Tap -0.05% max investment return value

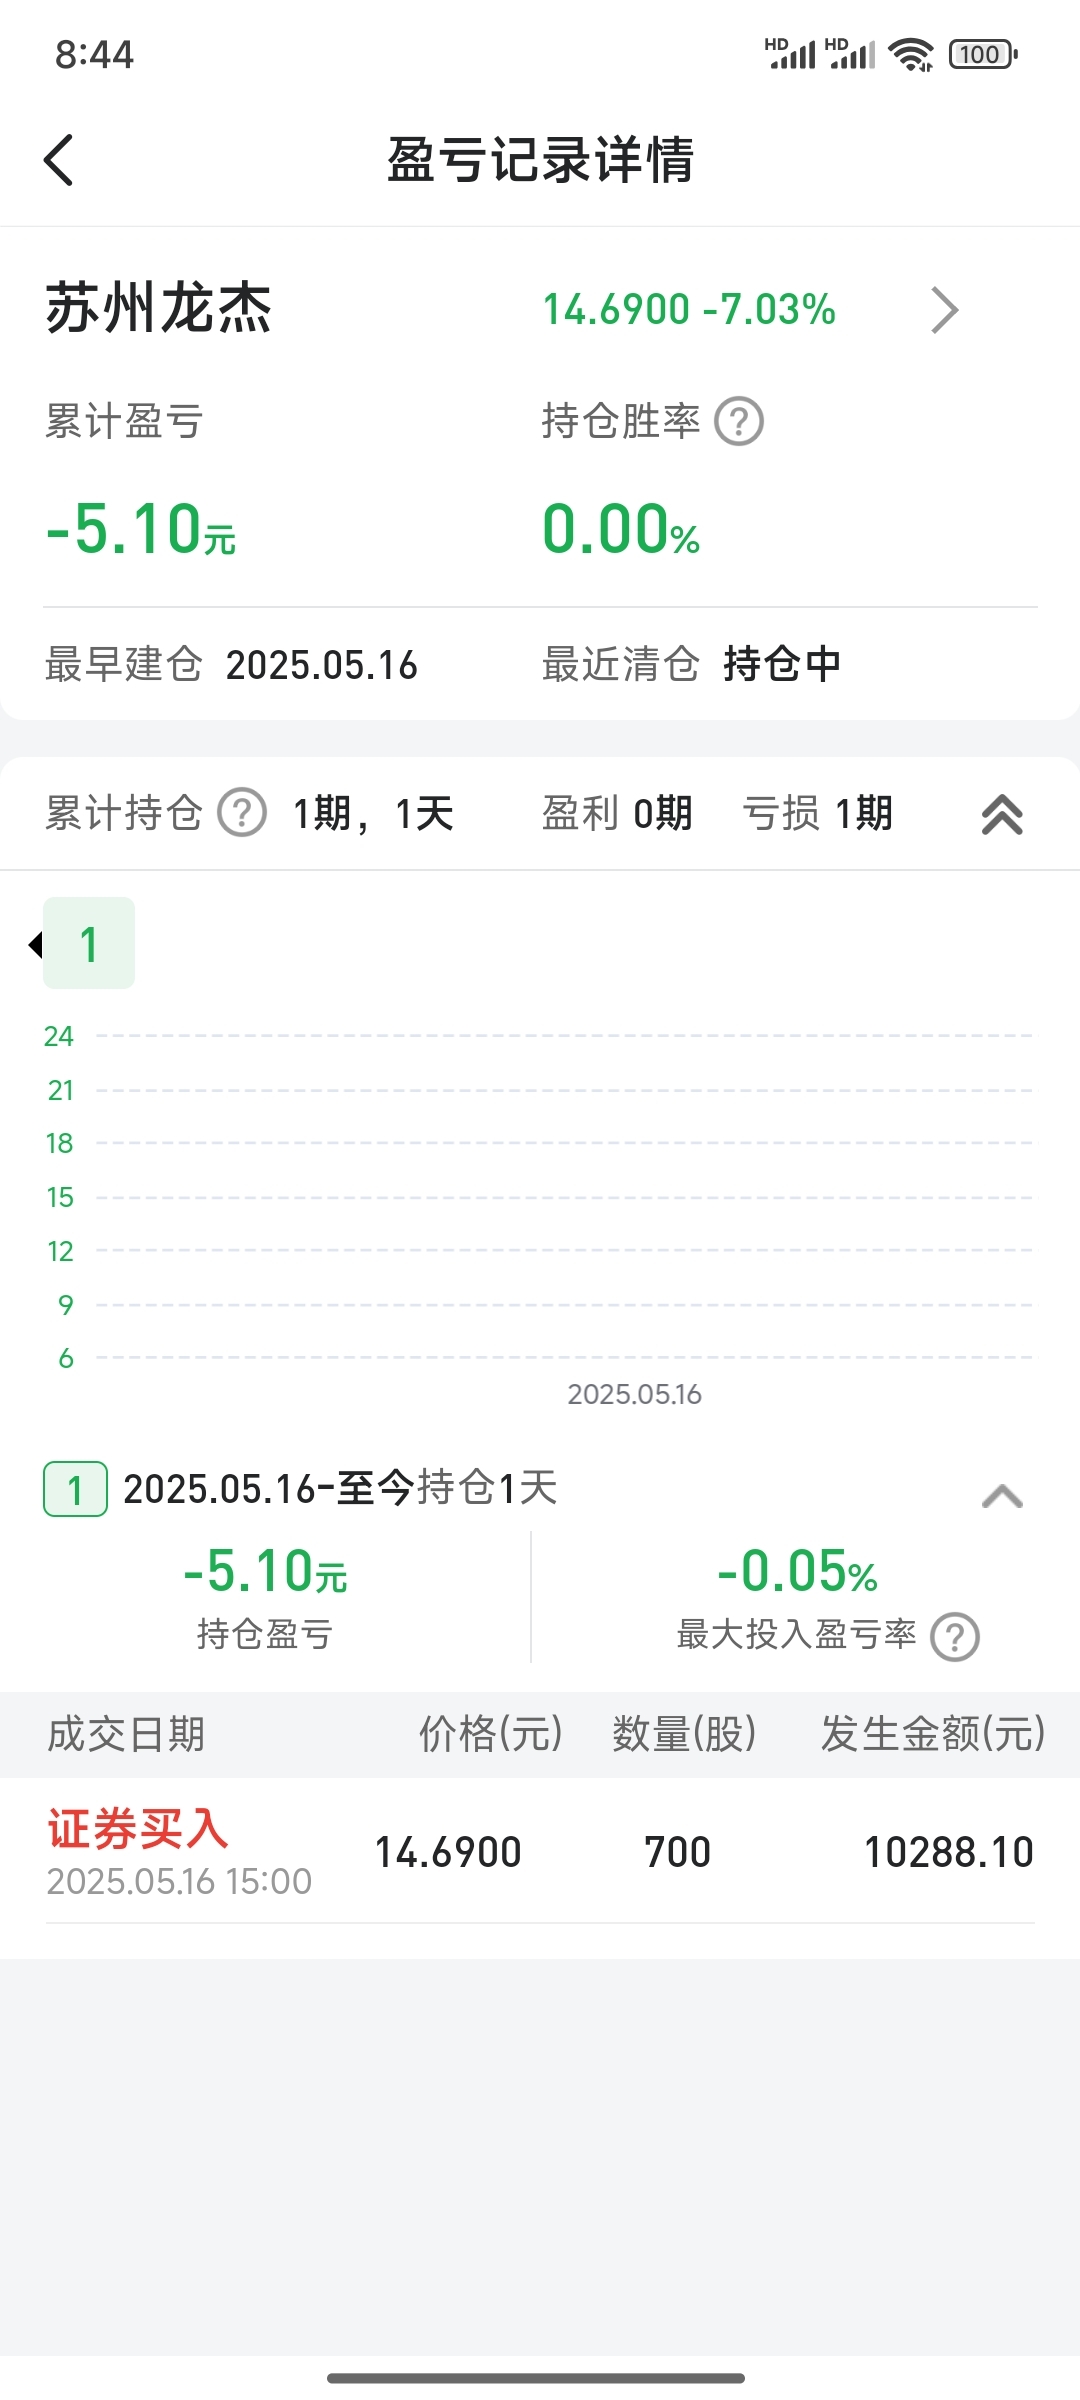797,1571
